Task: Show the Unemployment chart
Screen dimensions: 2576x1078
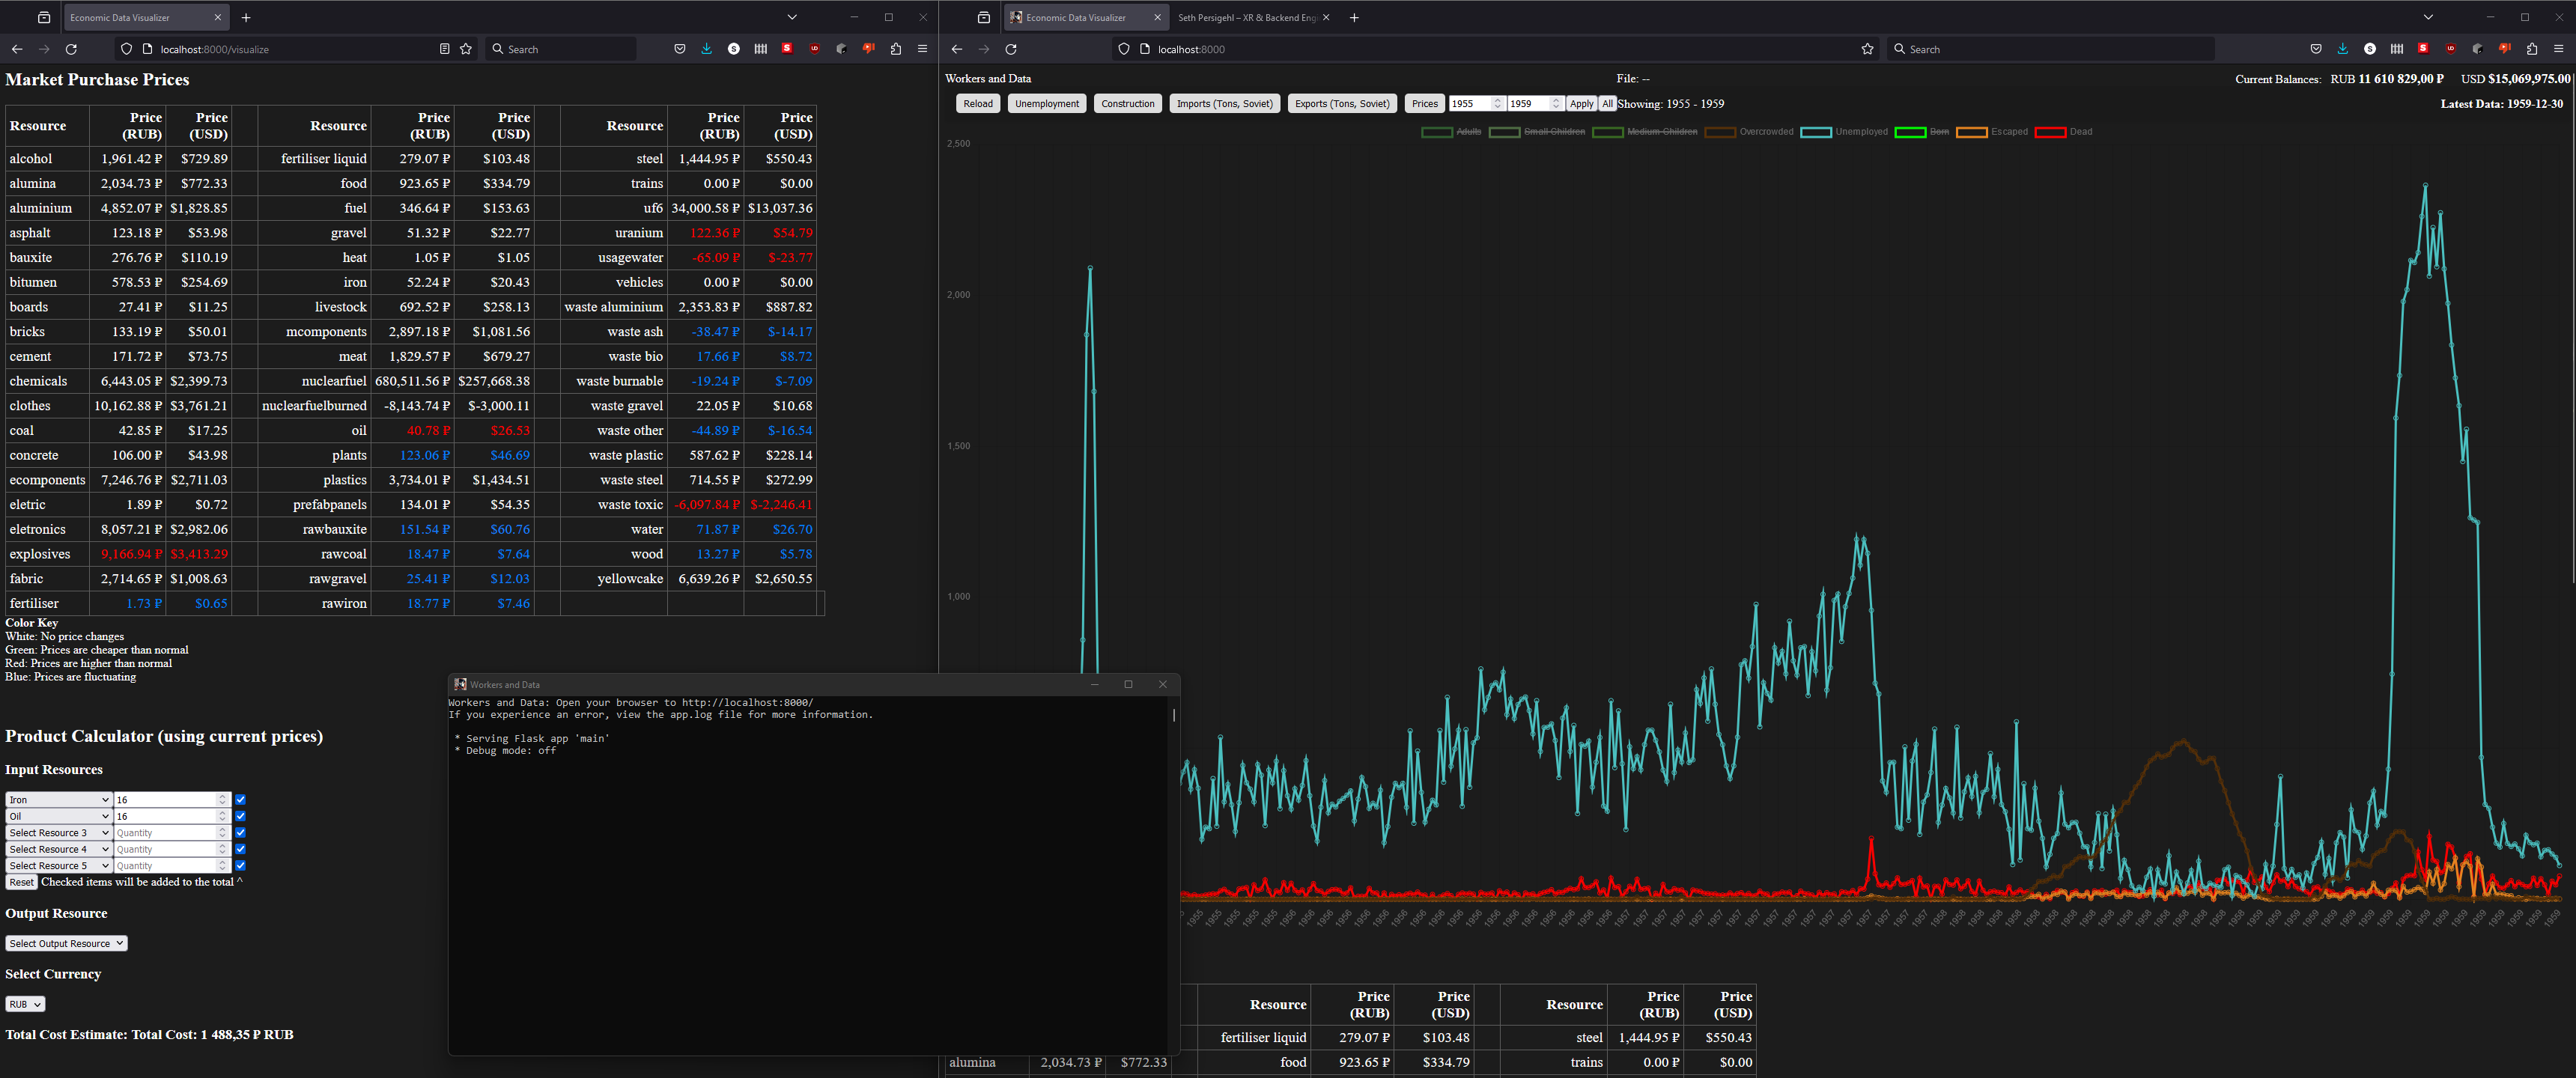Action: [1047, 104]
